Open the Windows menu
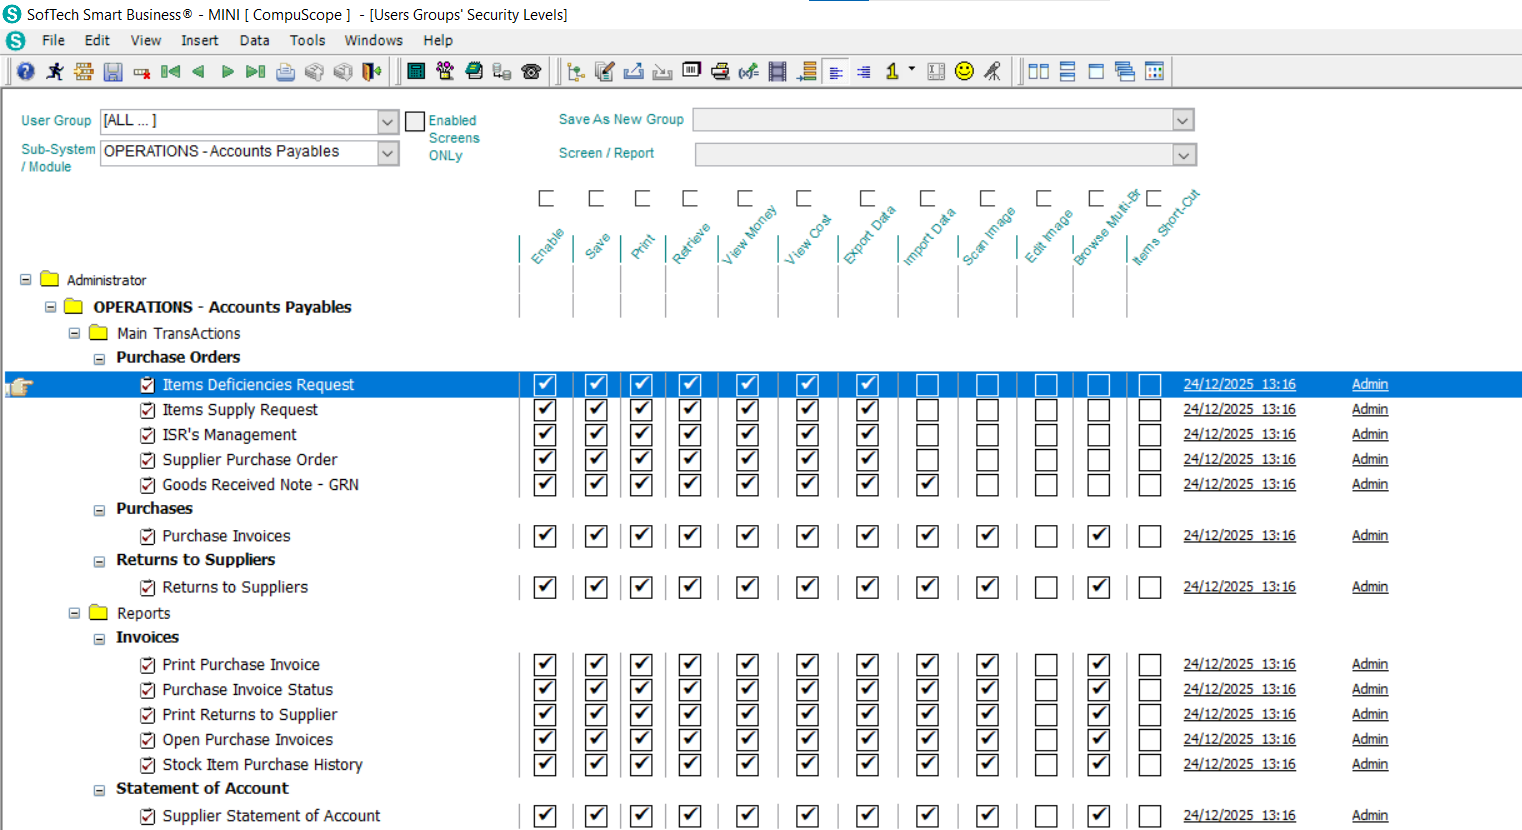The image size is (1522, 830). (x=373, y=41)
